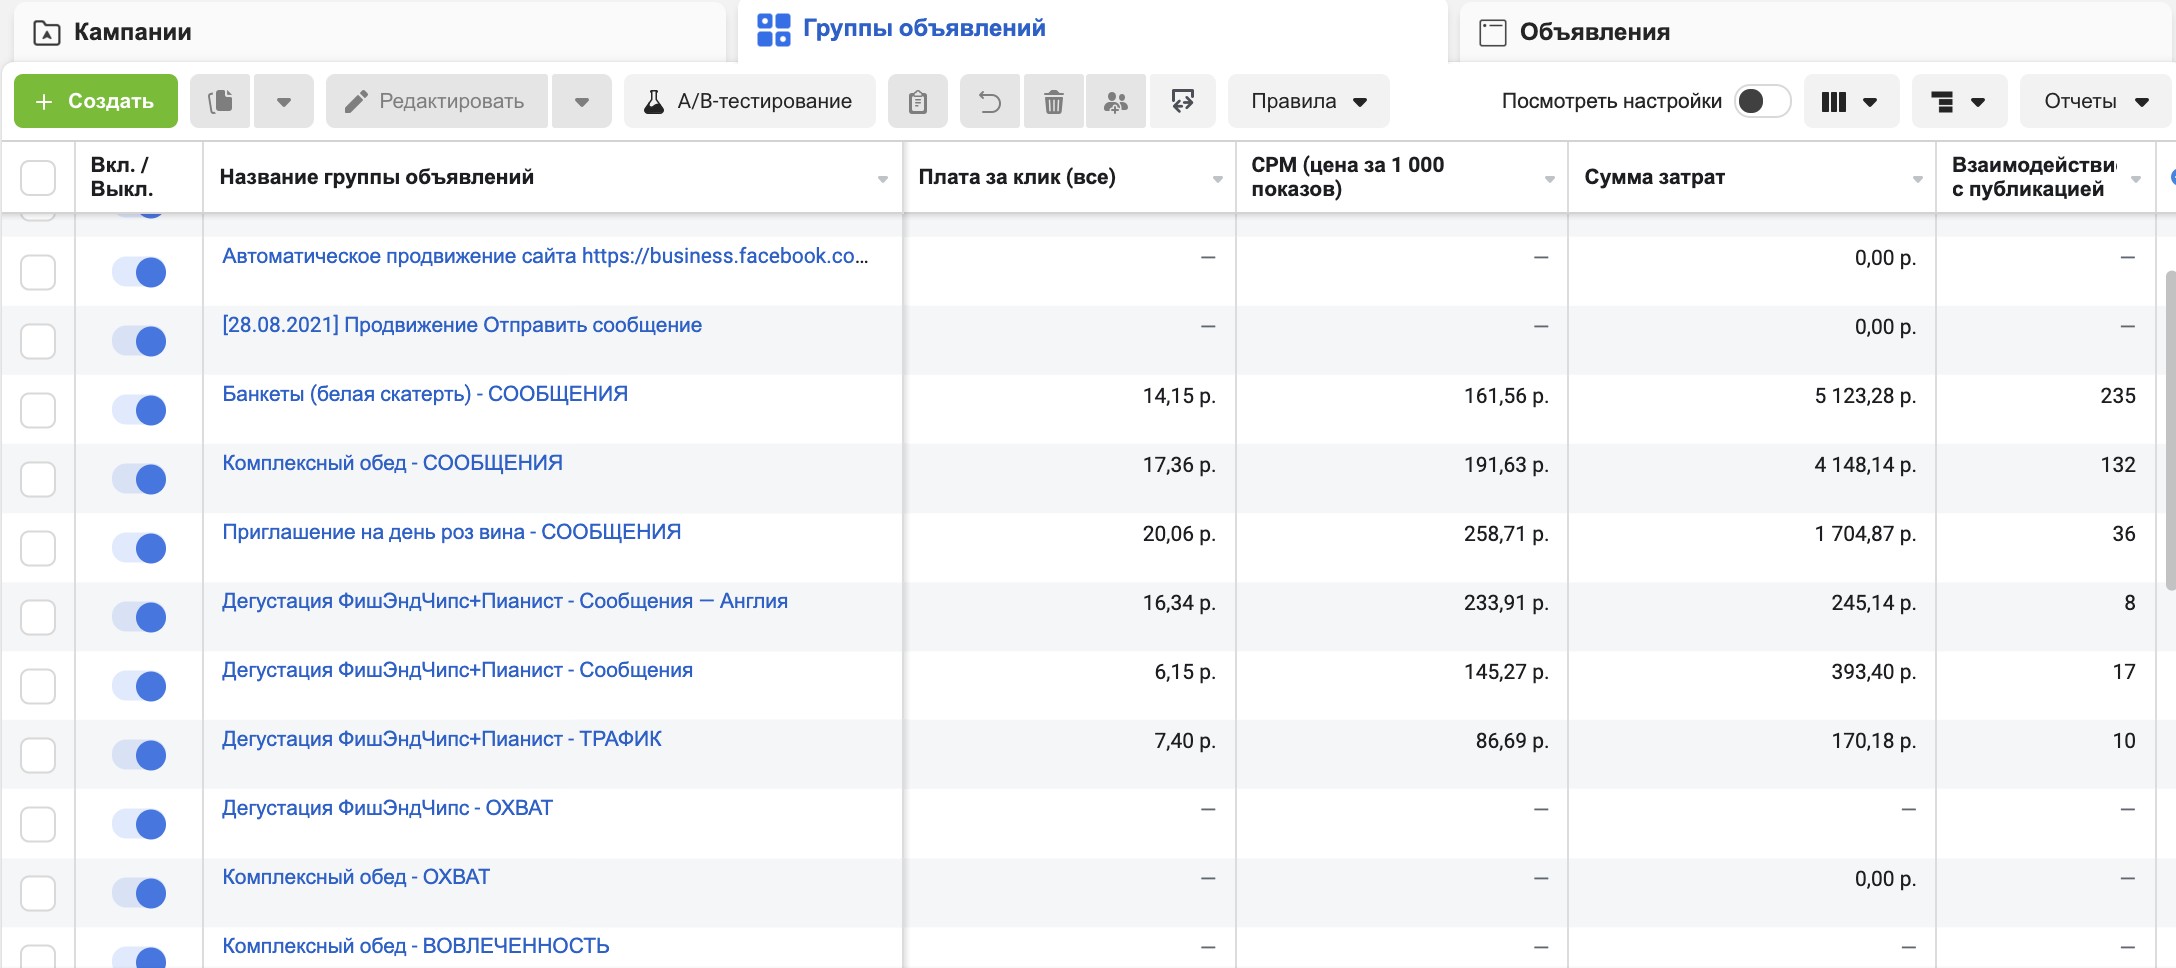The width and height of the screenshot is (2176, 968).
Task: Open the breakdown dropdown arrow
Action: coord(1978,102)
